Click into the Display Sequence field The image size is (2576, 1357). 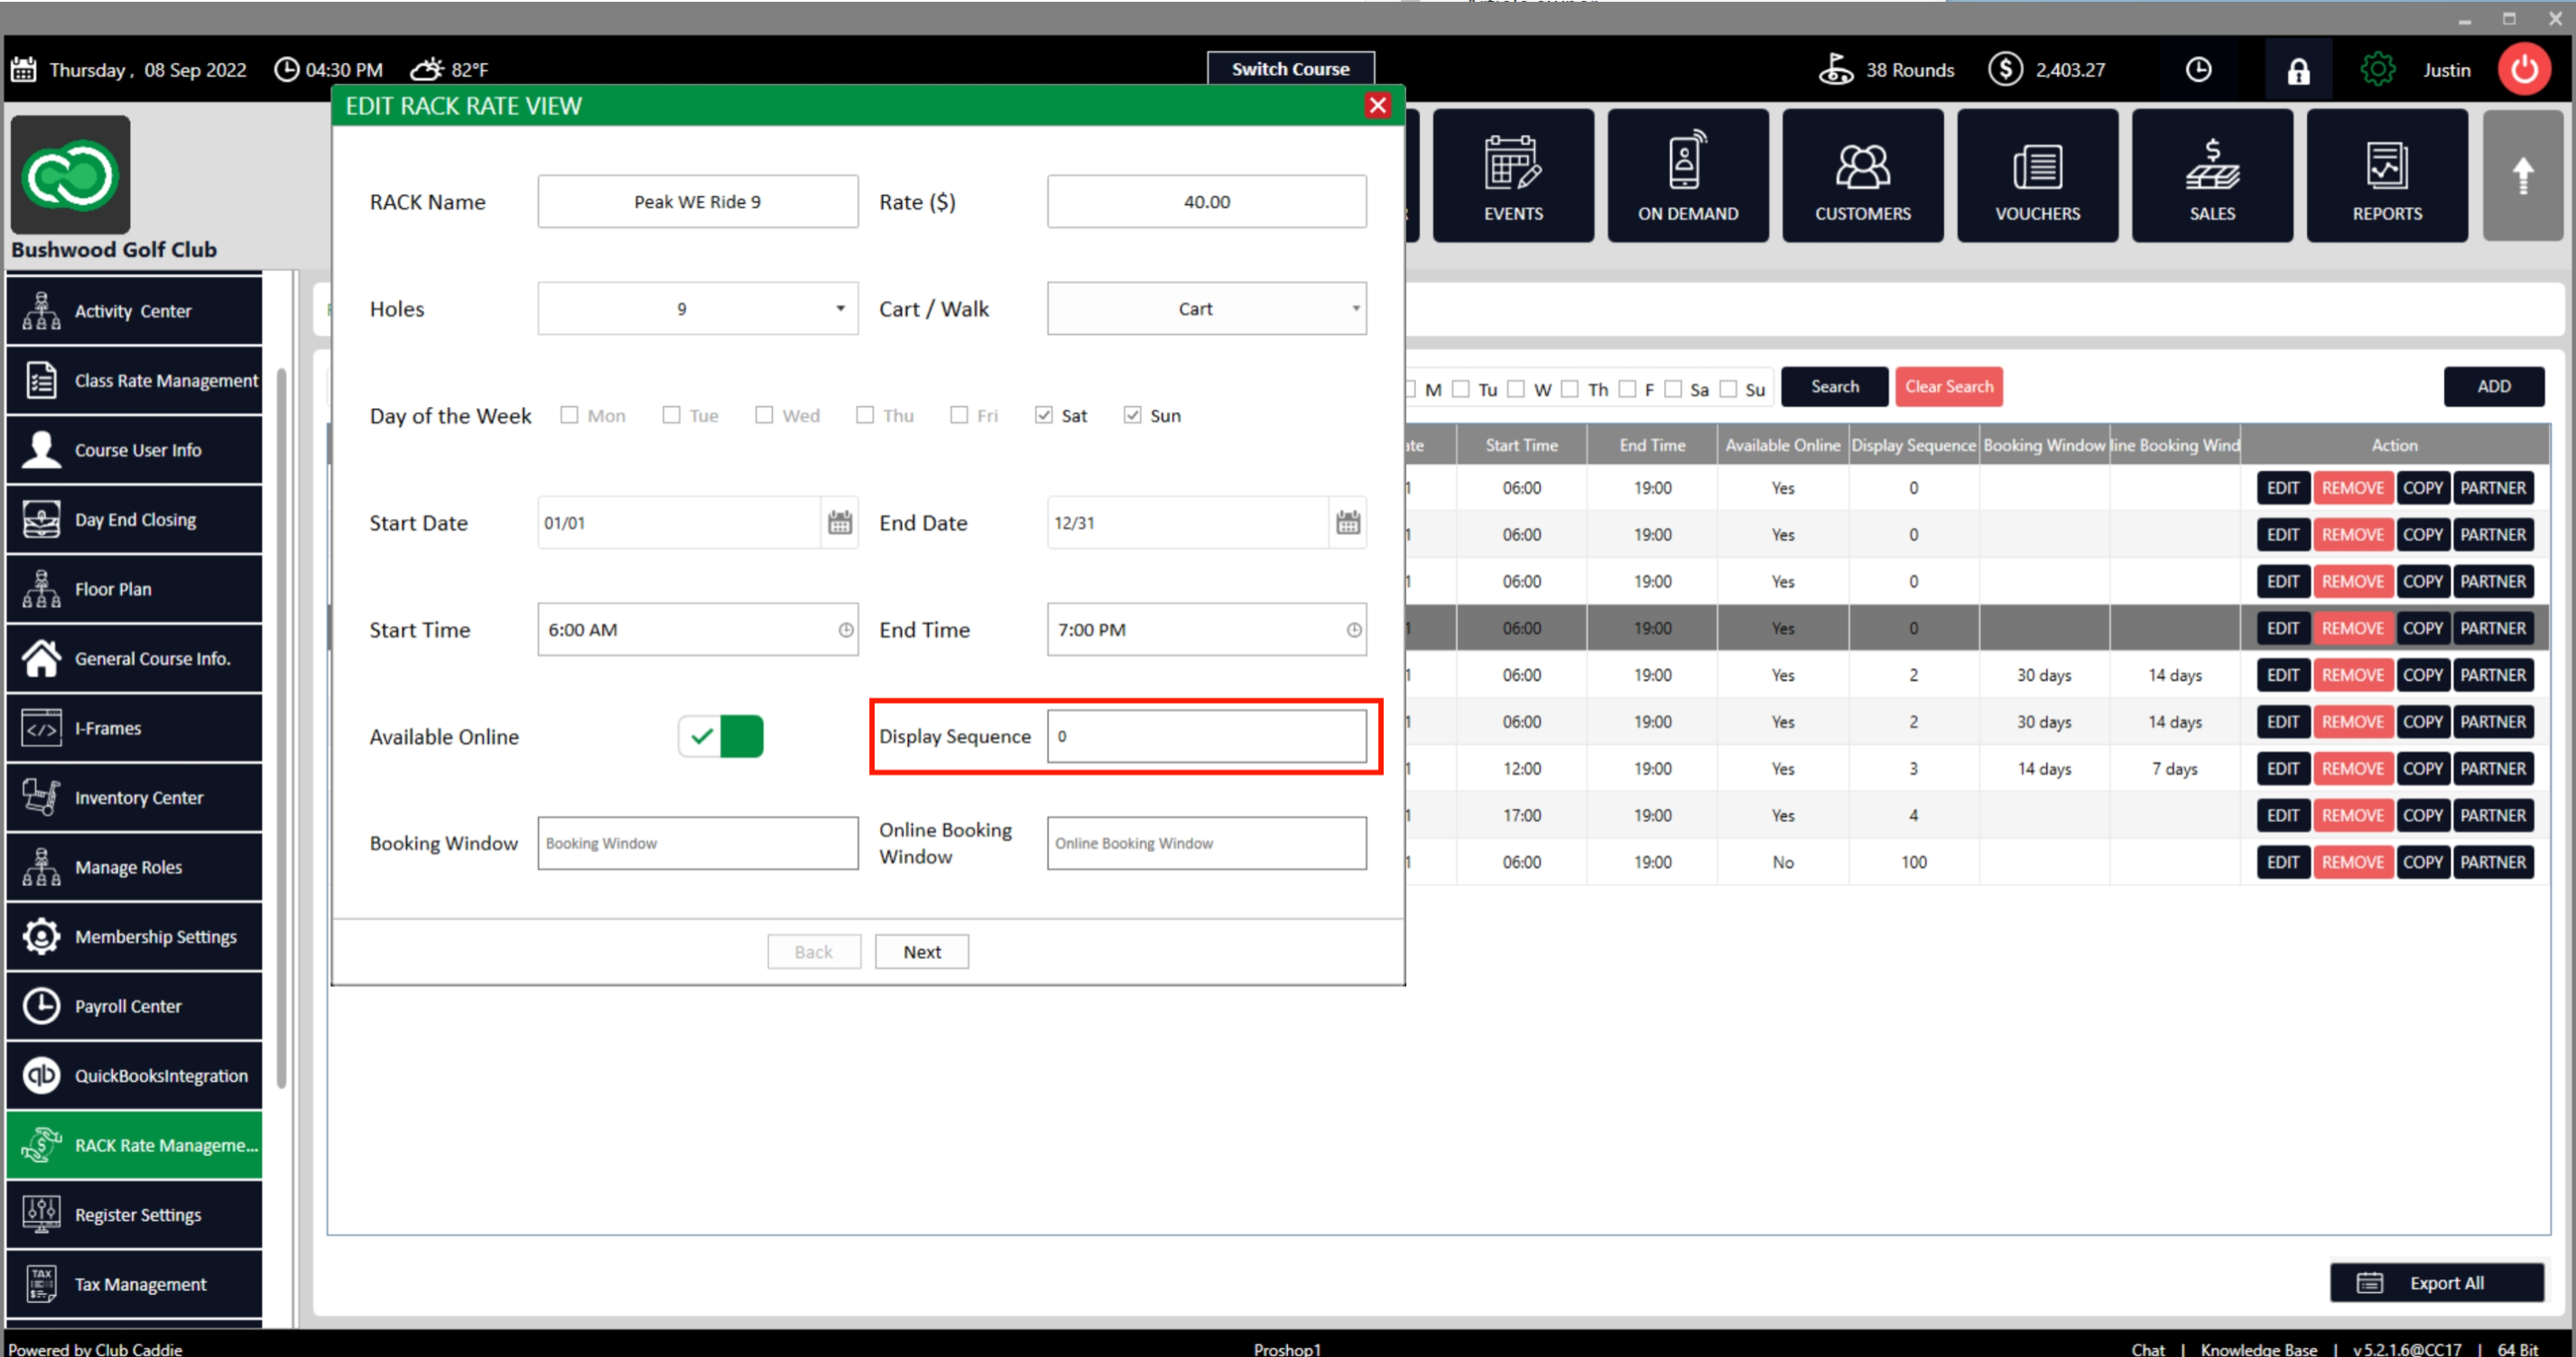(x=1205, y=736)
